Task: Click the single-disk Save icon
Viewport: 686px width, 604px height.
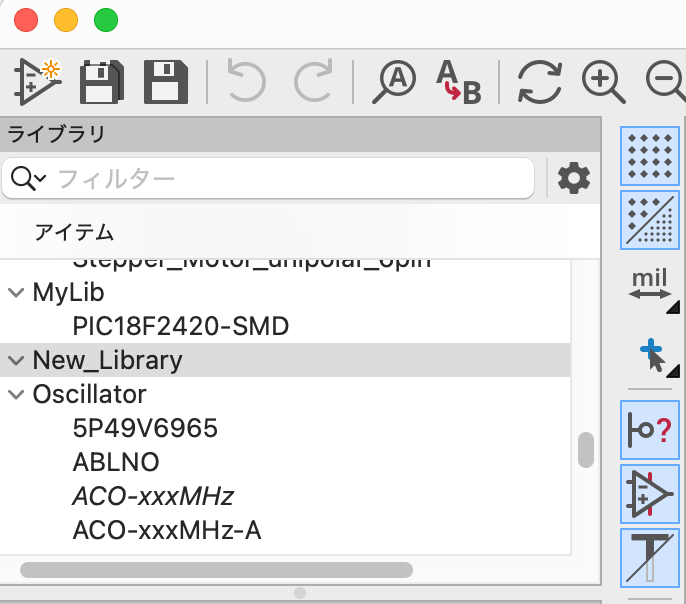Action: click(x=166, y=82)
